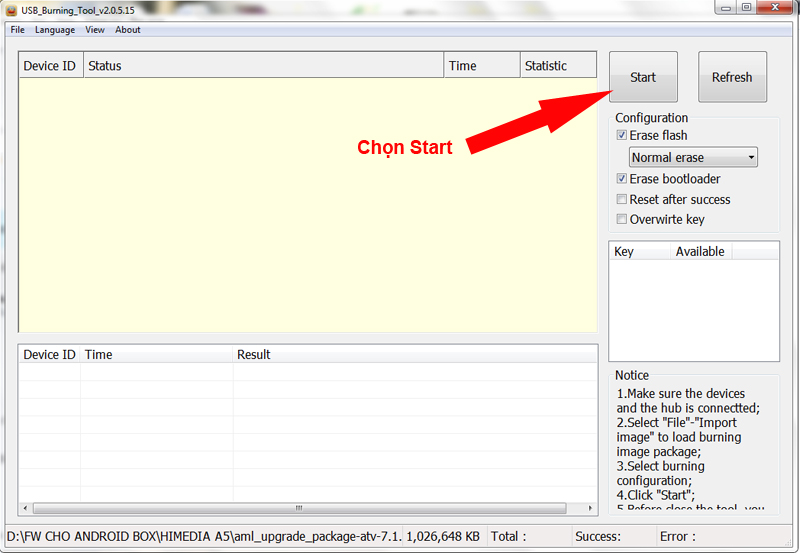Minimize the USB Burning Tool window

coord(725,8)
